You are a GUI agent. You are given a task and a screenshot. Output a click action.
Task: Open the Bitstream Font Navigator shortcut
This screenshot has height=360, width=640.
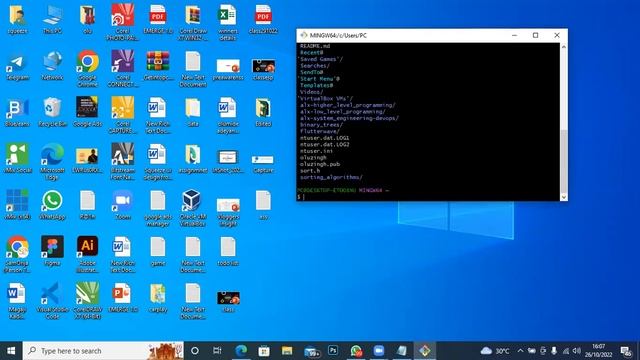click(x=122, y=162)
